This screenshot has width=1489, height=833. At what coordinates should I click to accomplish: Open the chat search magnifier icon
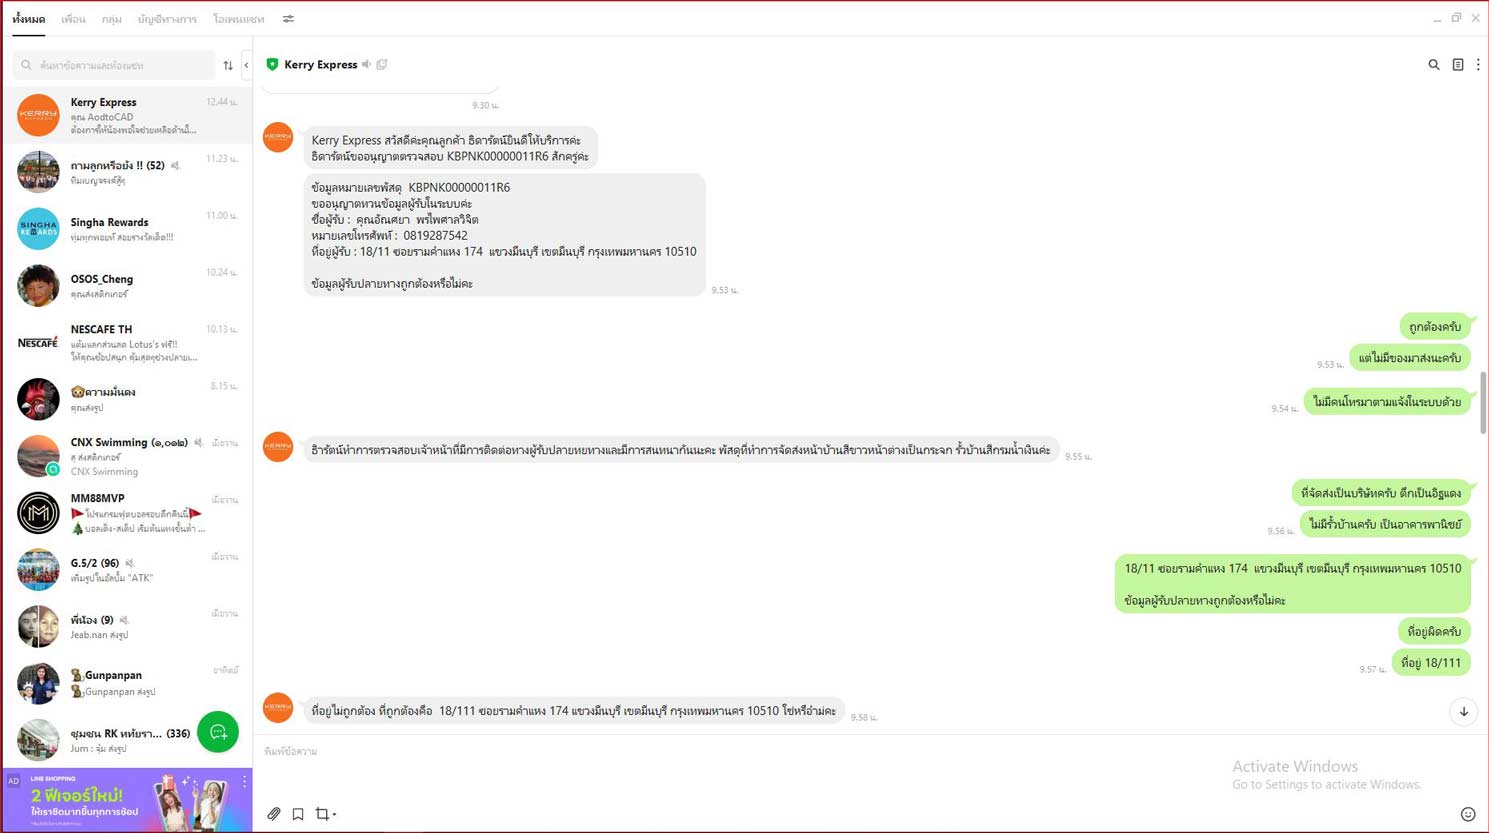point(1433,65)
